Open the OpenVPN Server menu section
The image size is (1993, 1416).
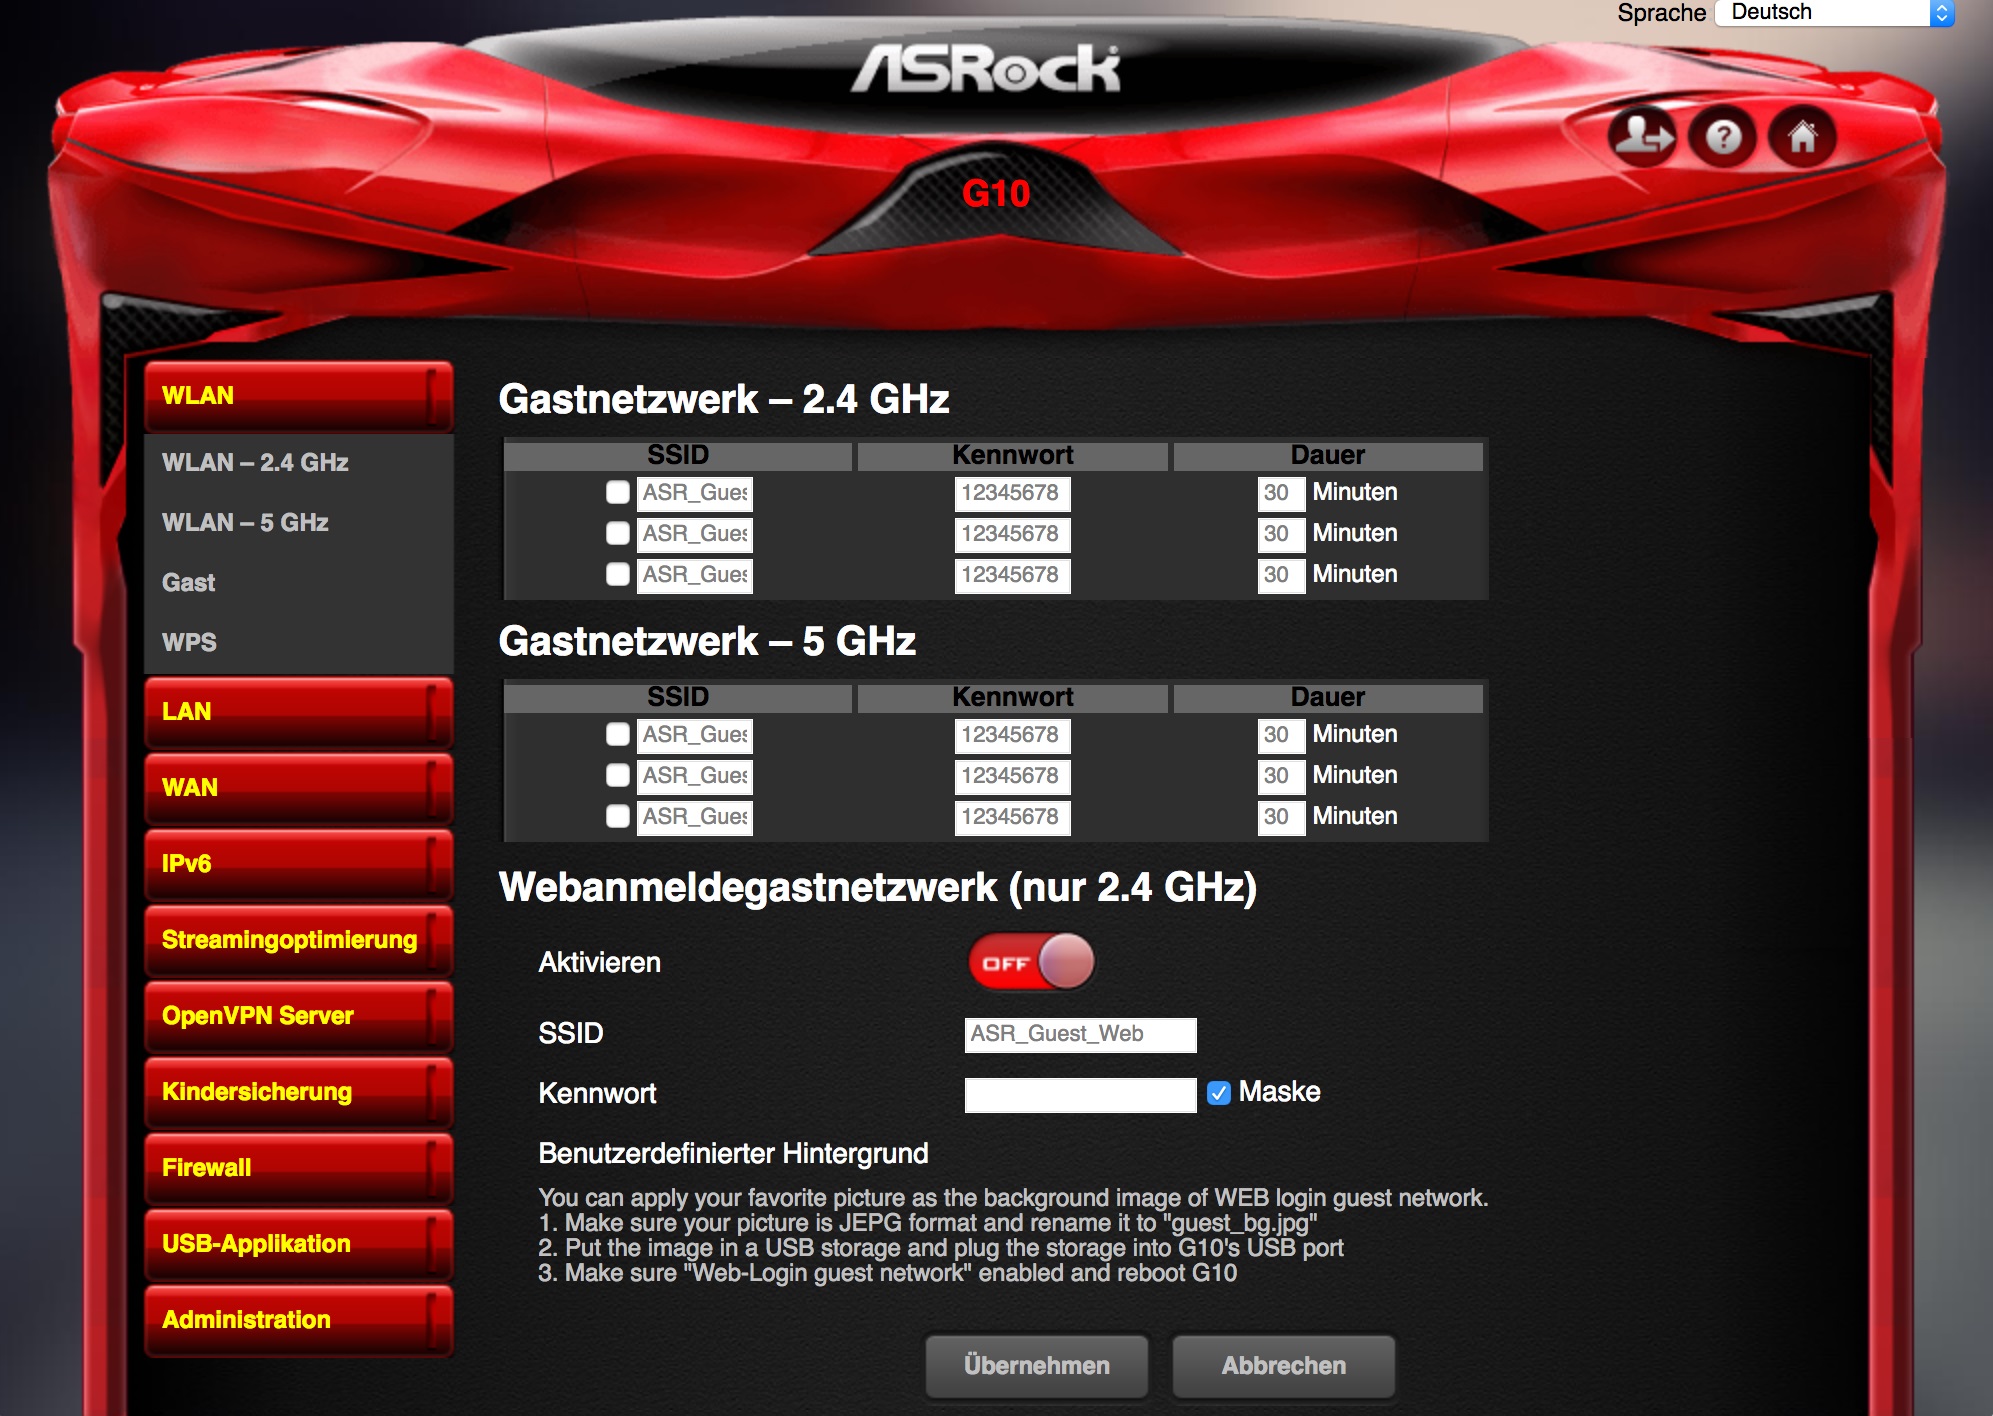click(x=298, y=1016)
